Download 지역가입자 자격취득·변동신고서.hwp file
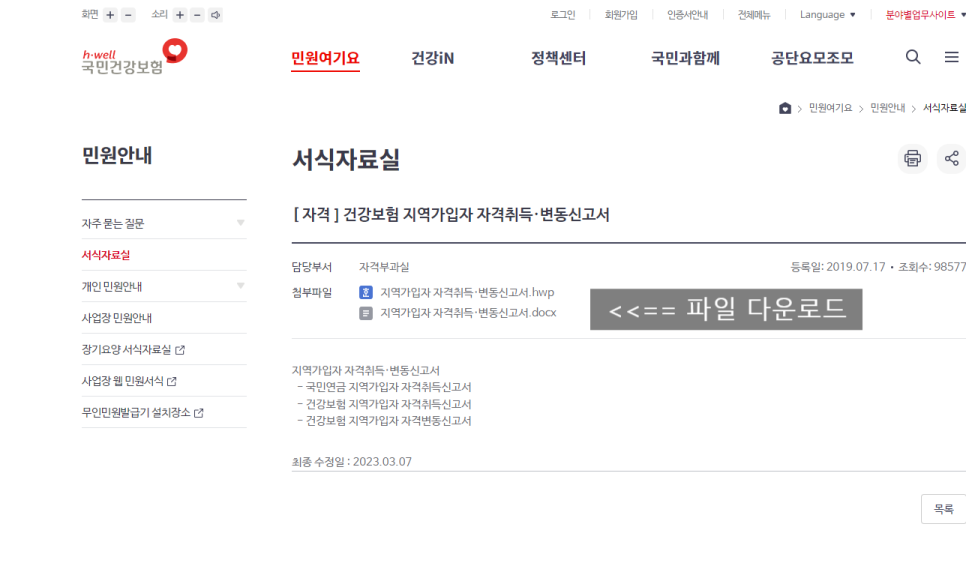966x572 pixels. pyautogui.click(x=467, y=293)
